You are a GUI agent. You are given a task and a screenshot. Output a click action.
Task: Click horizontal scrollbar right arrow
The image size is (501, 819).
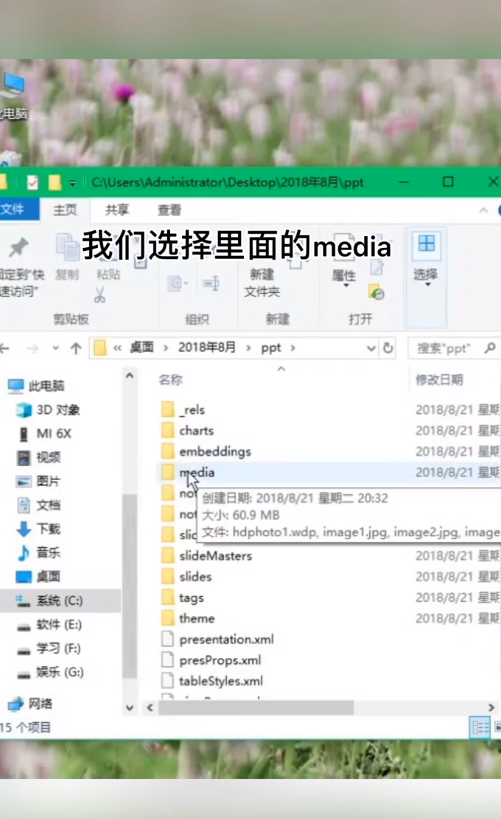click(x=491, y=707)
